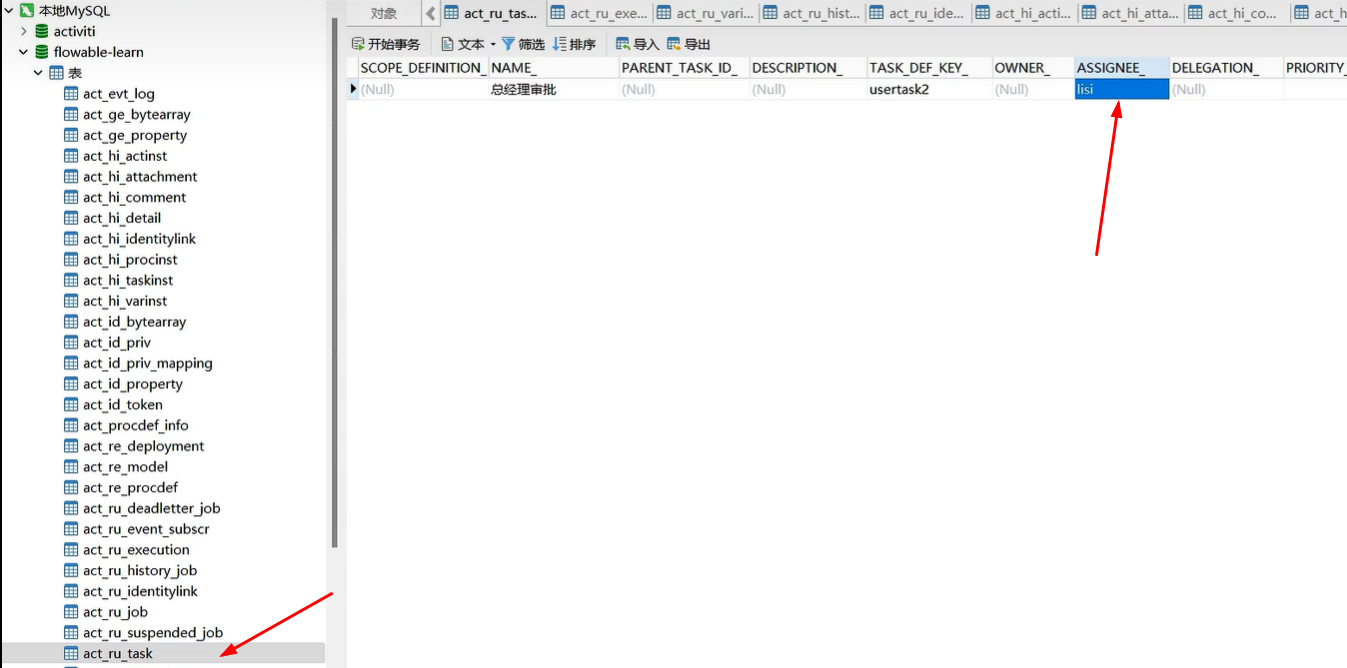Open the act_id_token table in tree

(x=123, y=405)
